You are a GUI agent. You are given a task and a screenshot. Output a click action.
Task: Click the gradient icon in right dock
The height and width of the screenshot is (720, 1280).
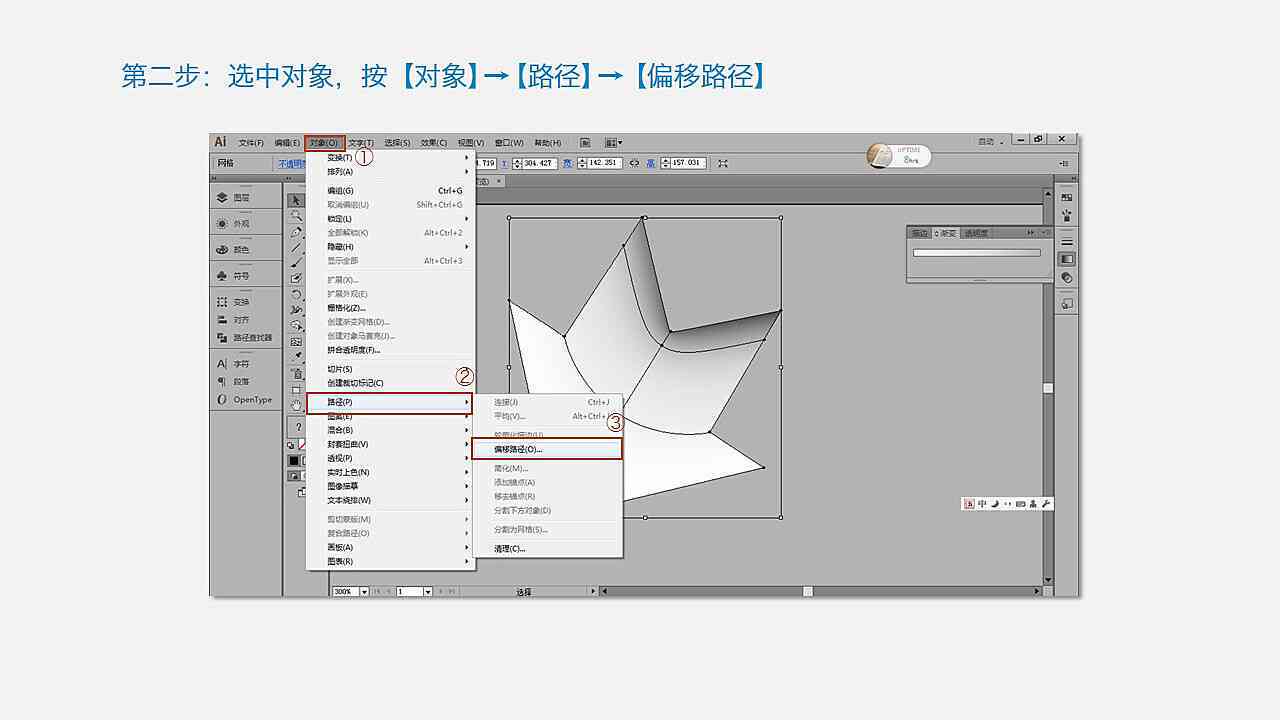click(1067, 260)
